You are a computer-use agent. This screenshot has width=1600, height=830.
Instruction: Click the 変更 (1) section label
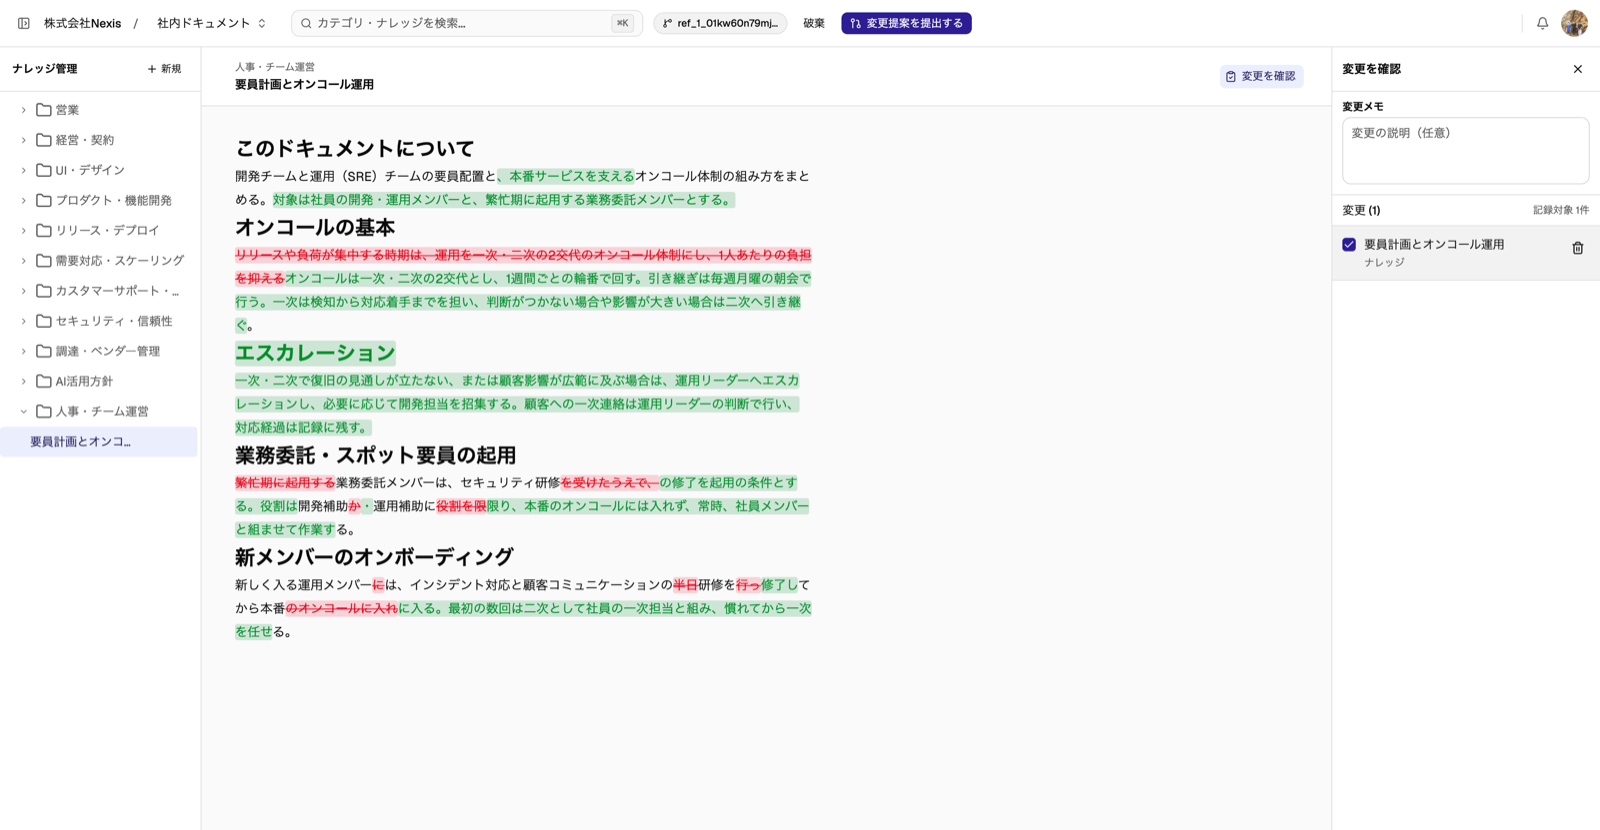(x=1361, y=210)
